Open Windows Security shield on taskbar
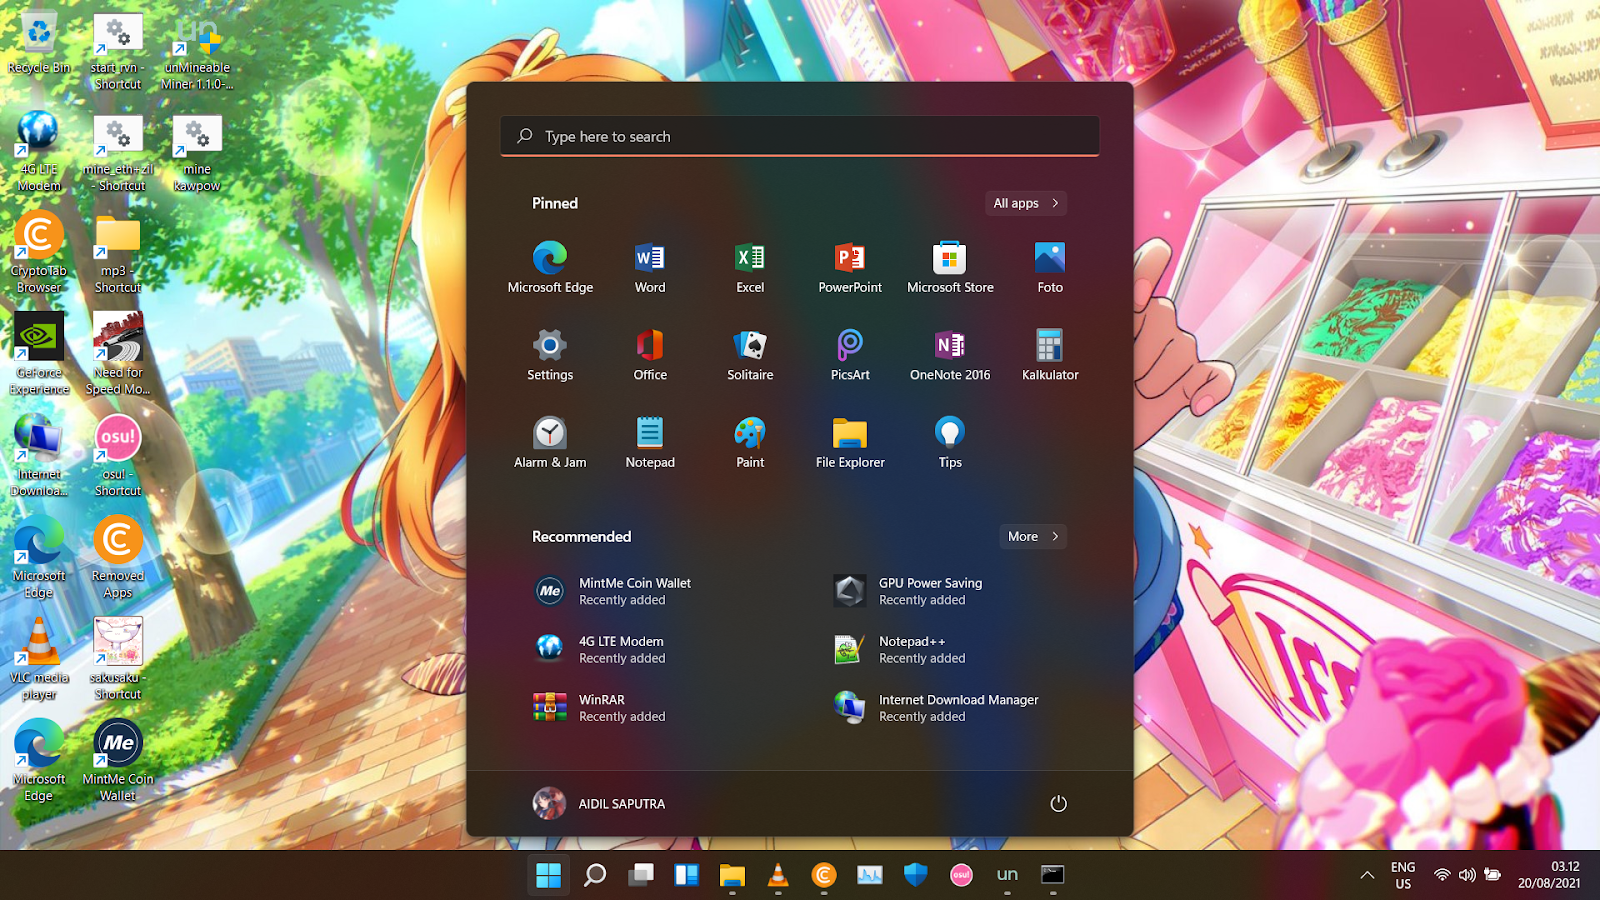Screen dimensions: 1600x900 pyautogui.click(x=915, y=875)
